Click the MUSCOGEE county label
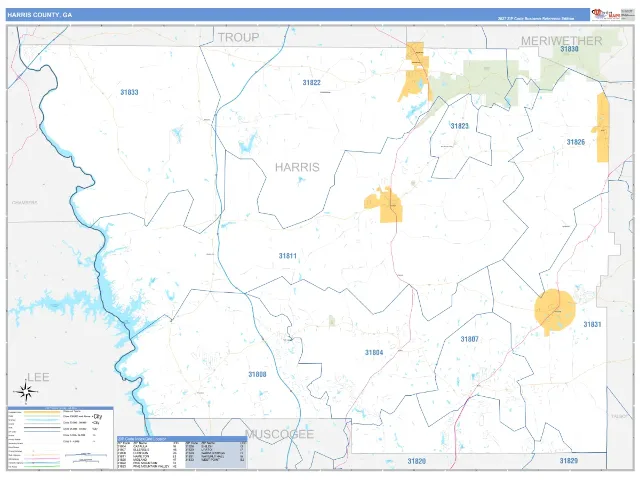Viewport: 640px width, 480px height. [x=280, y=434]
